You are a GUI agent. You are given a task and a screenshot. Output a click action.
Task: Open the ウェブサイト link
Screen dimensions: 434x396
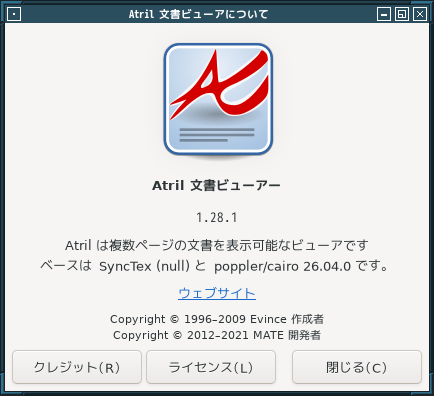click(217, 293)
